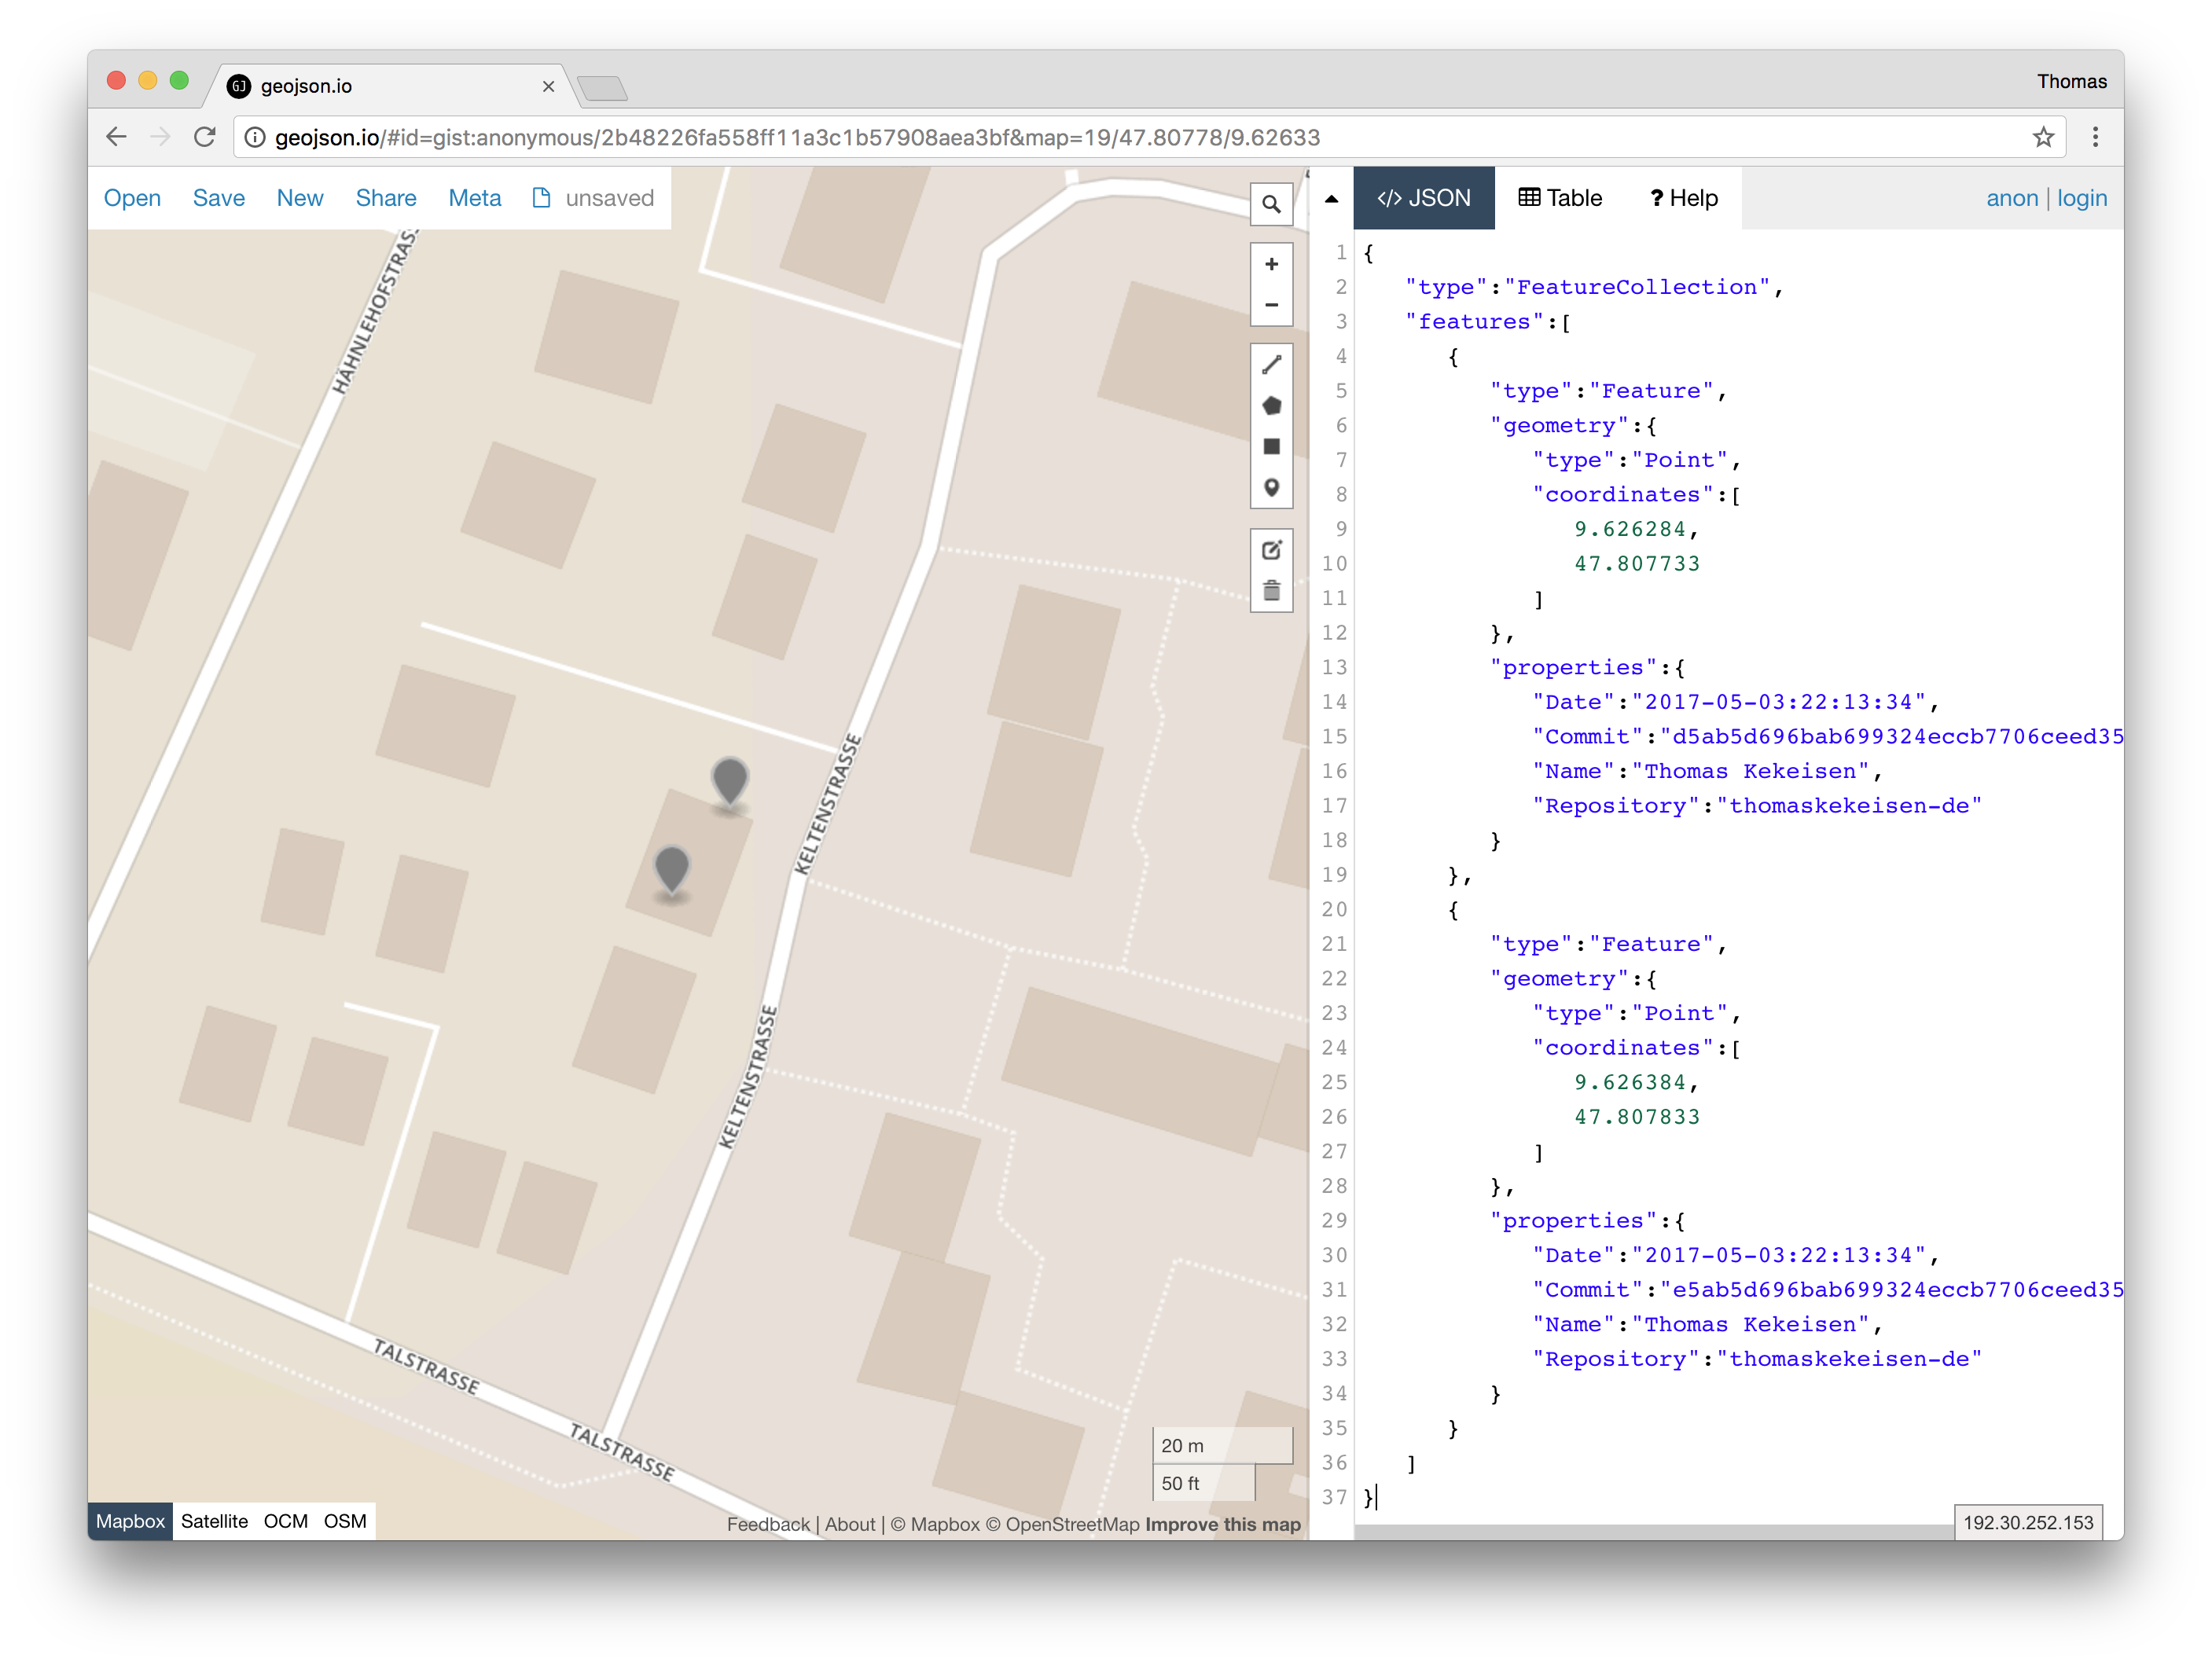Screen dimensions: 2212x1666
Task: Switch base layer to OSM
Action: [345, 1521]
